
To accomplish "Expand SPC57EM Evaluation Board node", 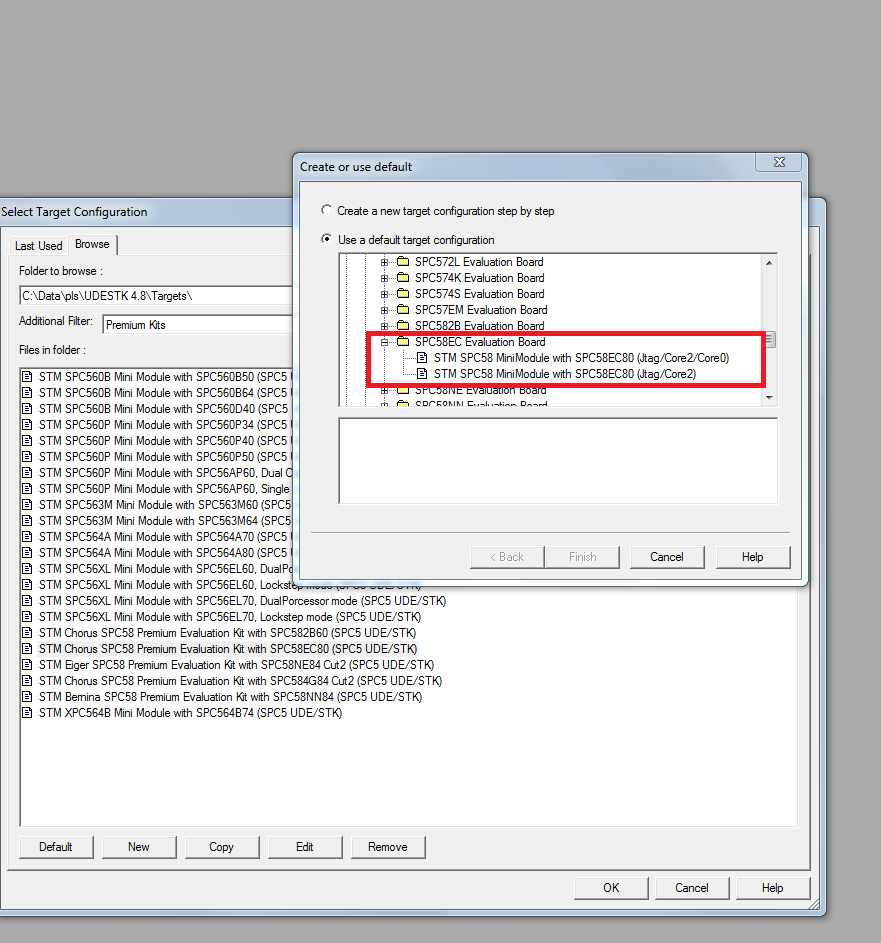I will (x=384, y=310).
